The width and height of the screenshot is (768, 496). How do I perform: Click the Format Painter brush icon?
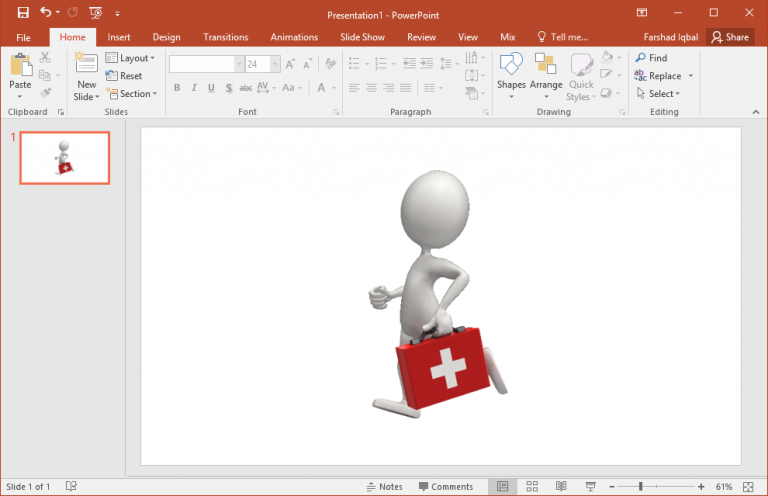[45, 93]
